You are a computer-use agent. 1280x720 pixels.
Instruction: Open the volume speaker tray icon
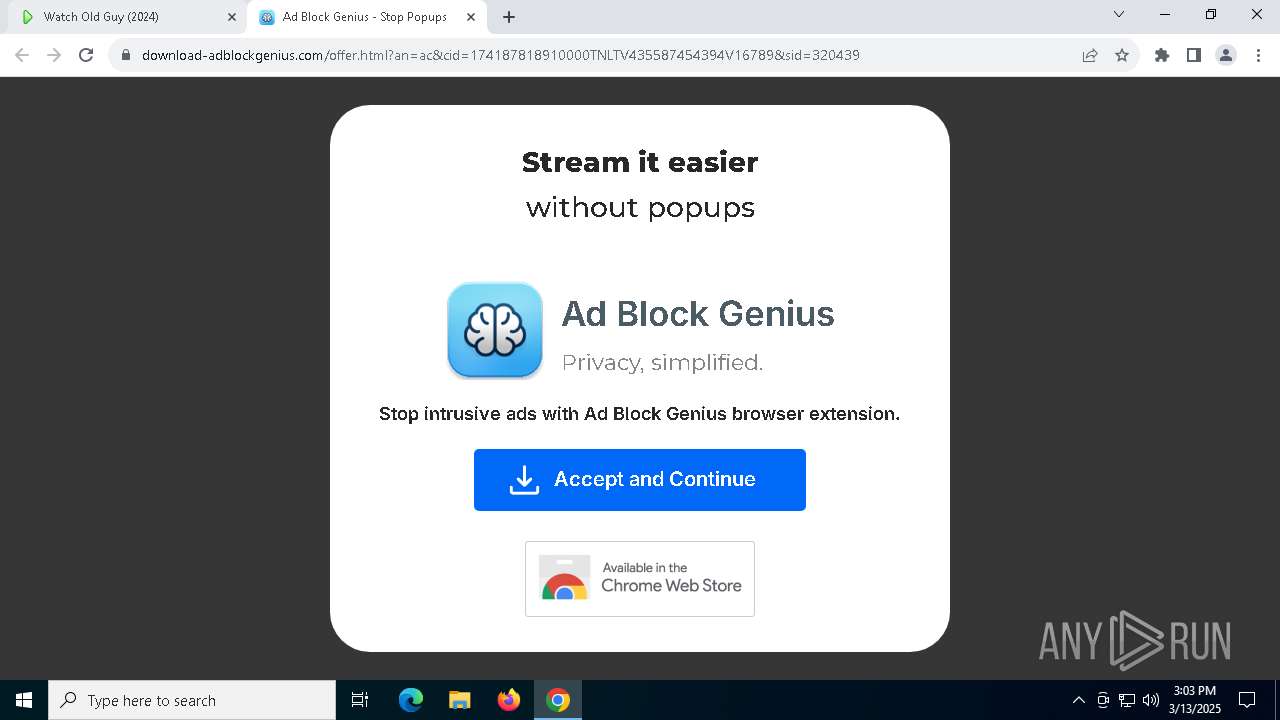1151,700
